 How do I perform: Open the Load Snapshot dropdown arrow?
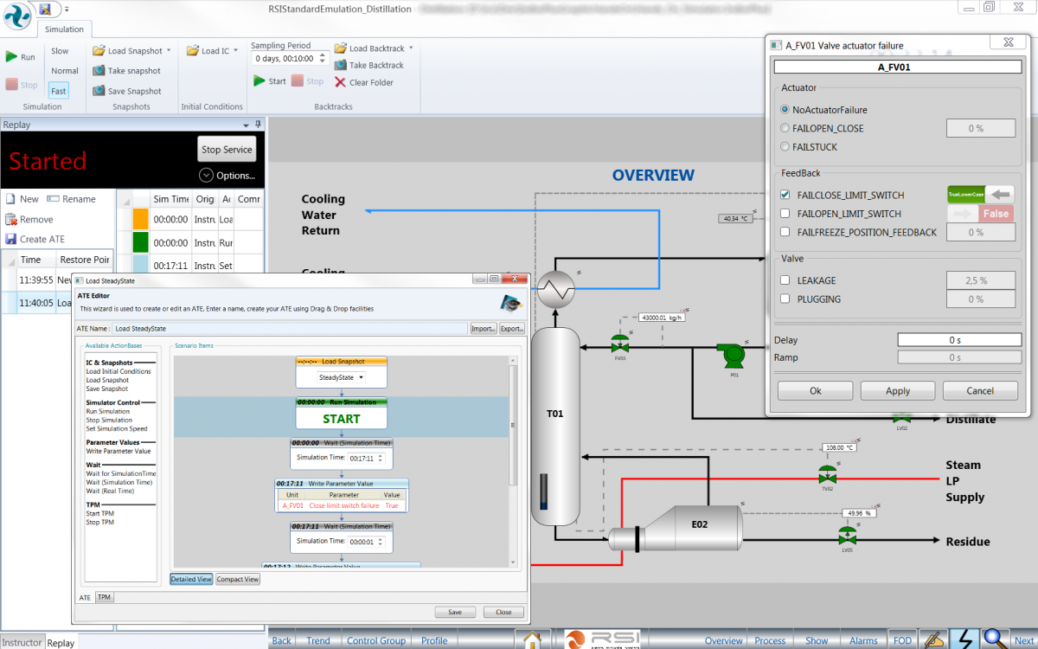(x=167, y=50)
